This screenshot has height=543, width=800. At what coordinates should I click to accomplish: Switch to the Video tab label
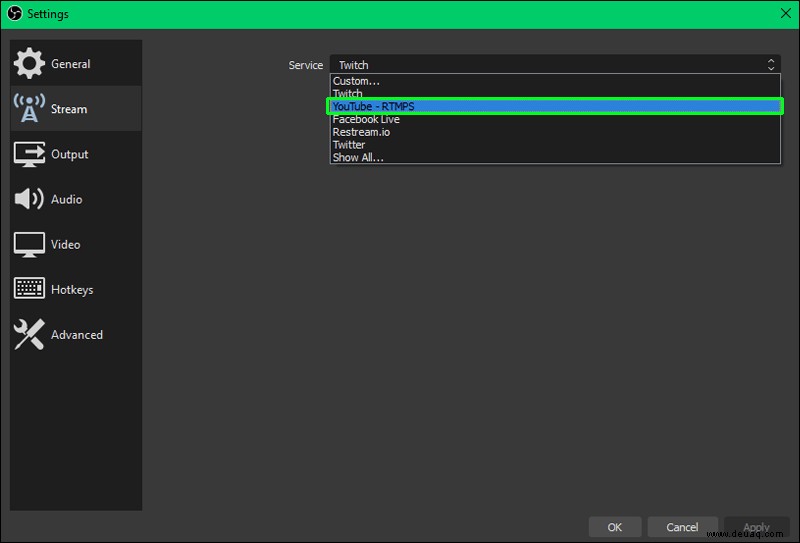[65, 244]
